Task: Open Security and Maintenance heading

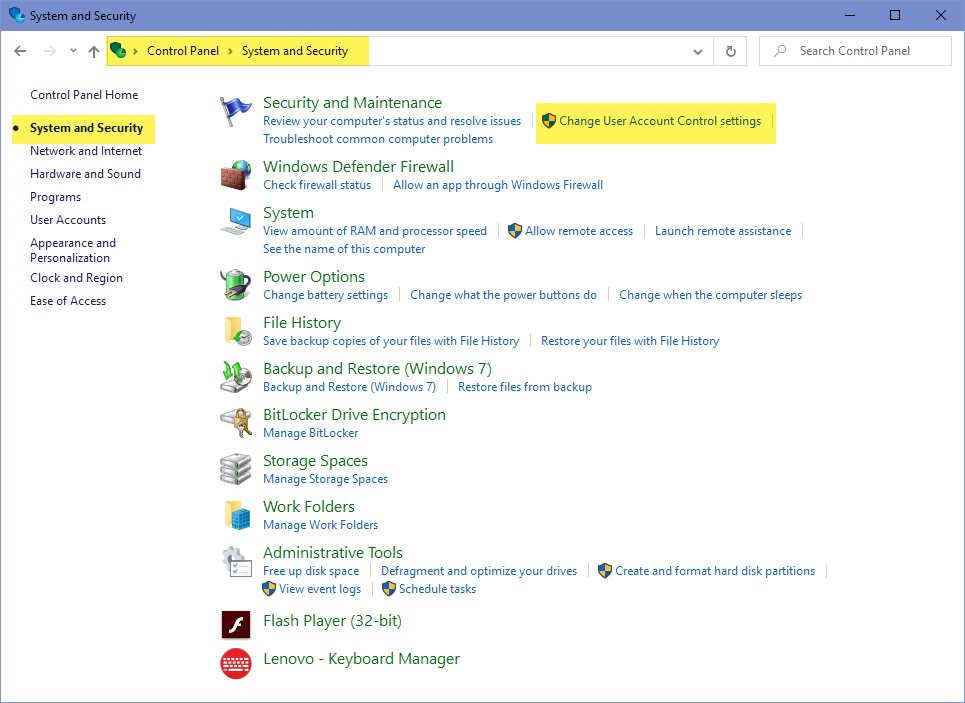Action: pyautogui.click(x=353, y=103)
